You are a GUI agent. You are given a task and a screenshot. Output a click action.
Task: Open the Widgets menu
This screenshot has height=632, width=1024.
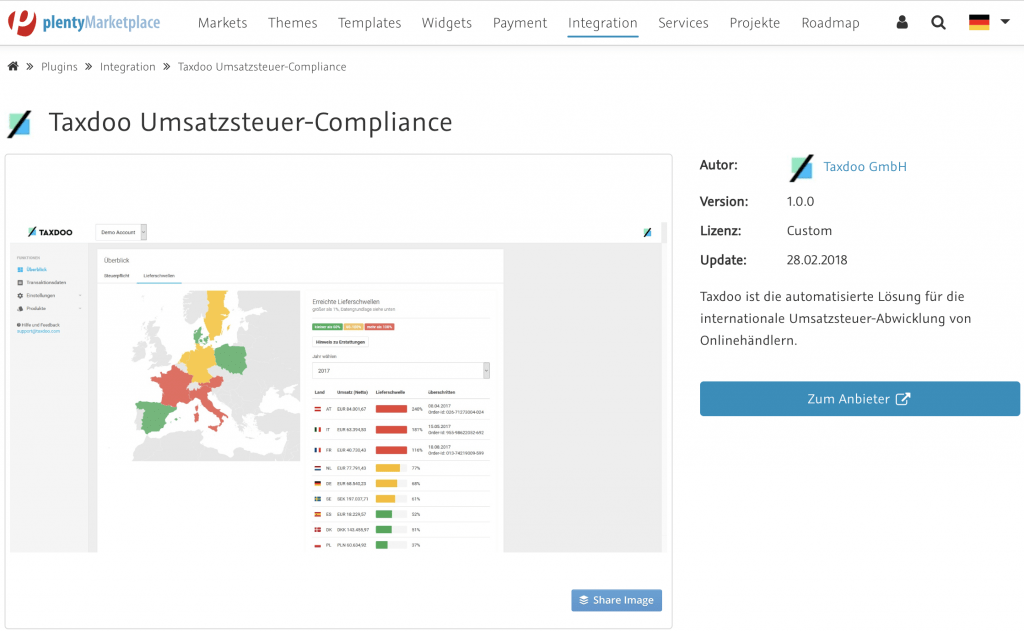pos(447,23)
